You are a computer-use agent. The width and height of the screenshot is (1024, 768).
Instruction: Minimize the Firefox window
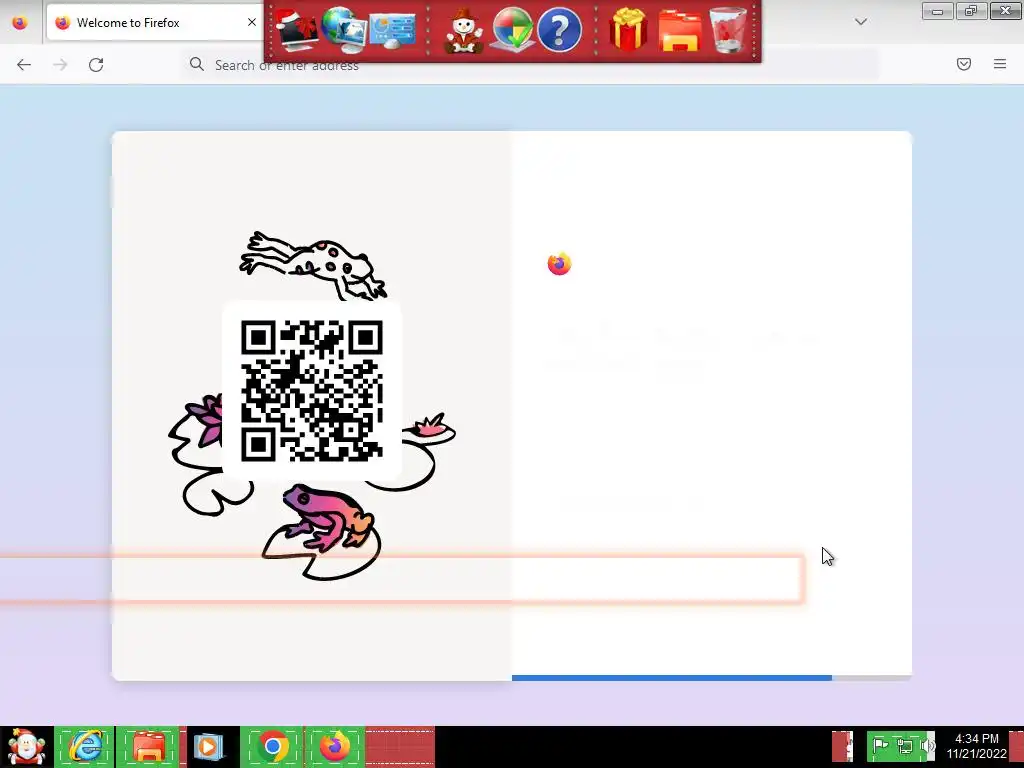click(937, 11)
